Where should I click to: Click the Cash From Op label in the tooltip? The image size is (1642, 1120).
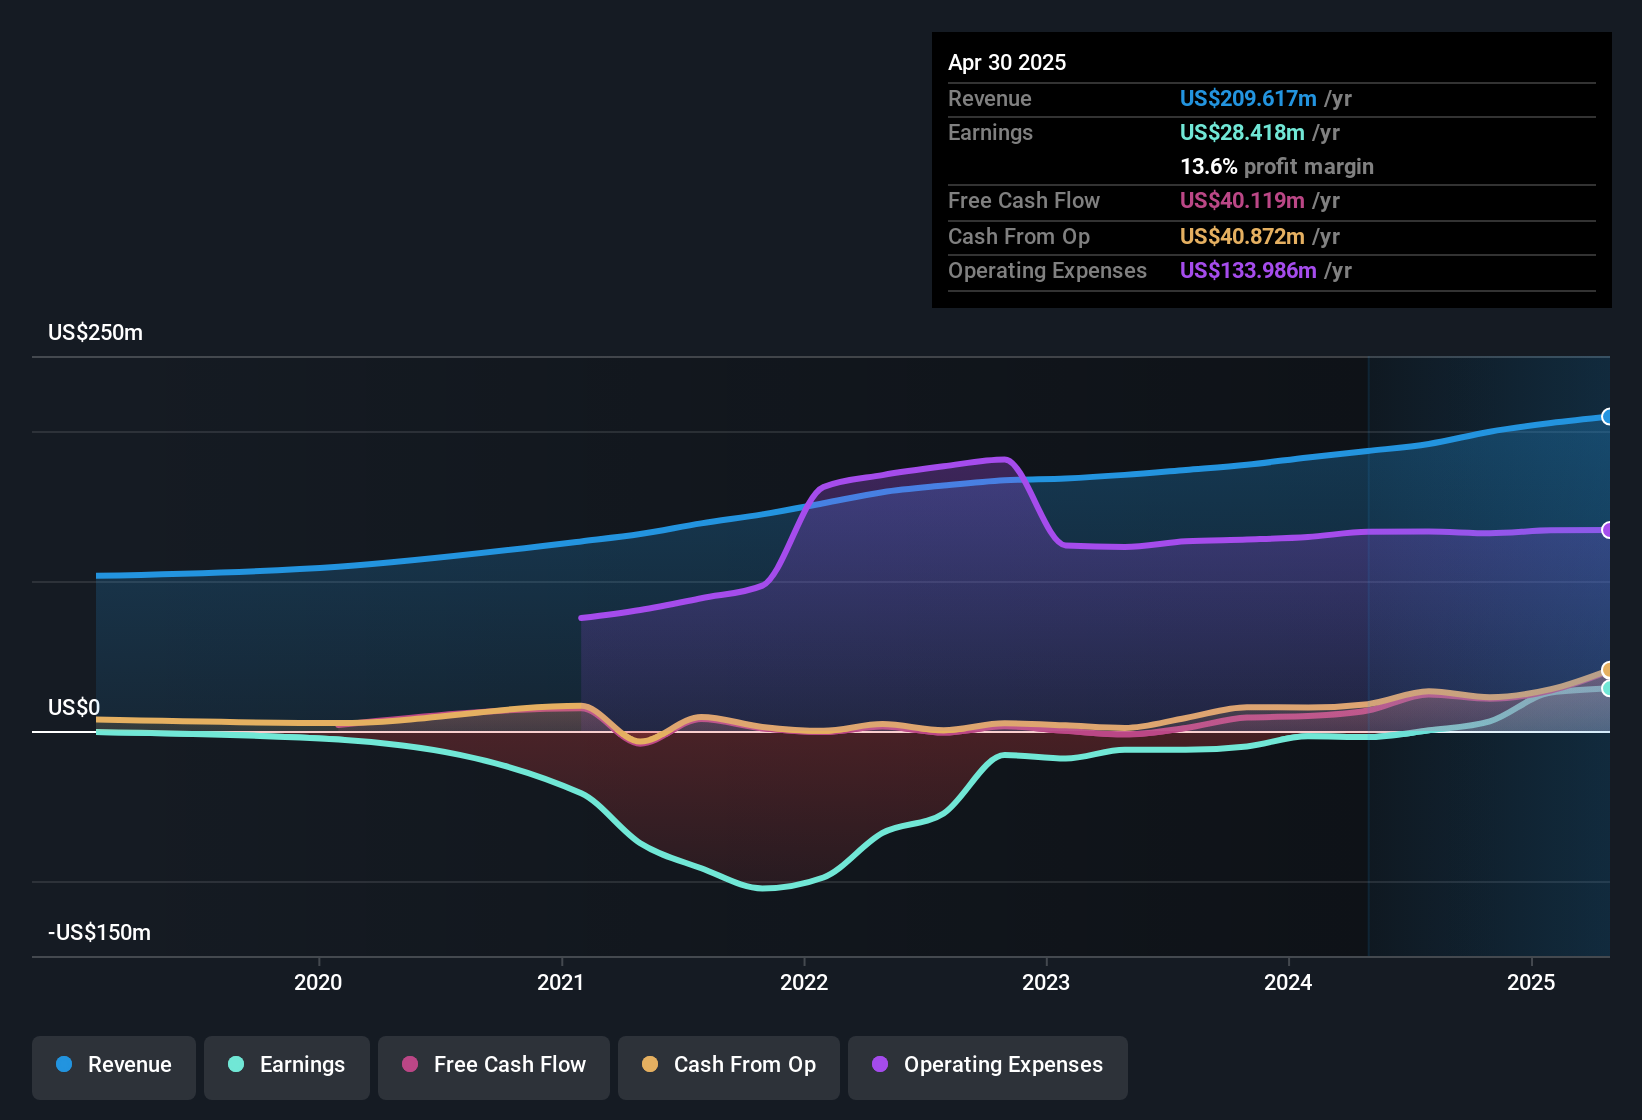click(x=1019, y=236)
